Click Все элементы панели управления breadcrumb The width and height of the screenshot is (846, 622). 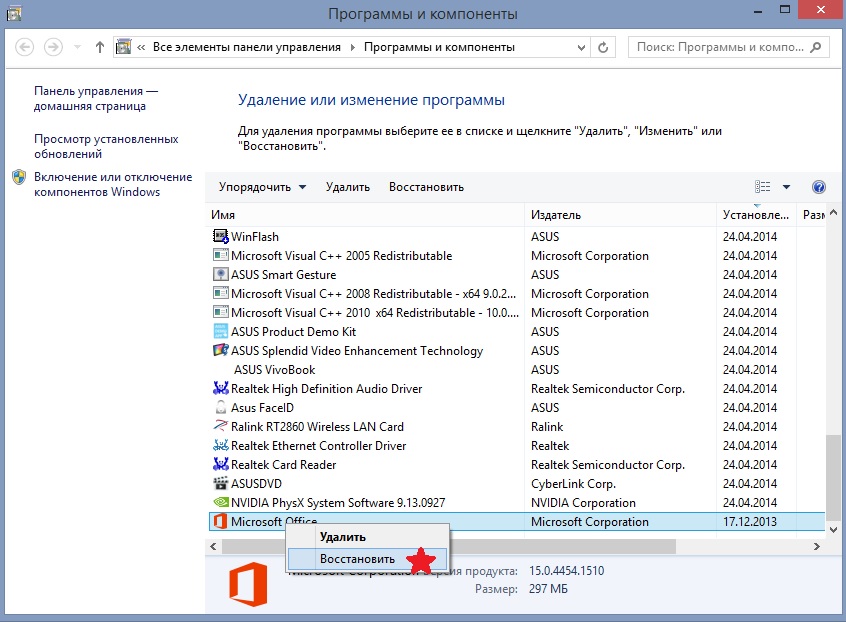click(x=247, y=47)
